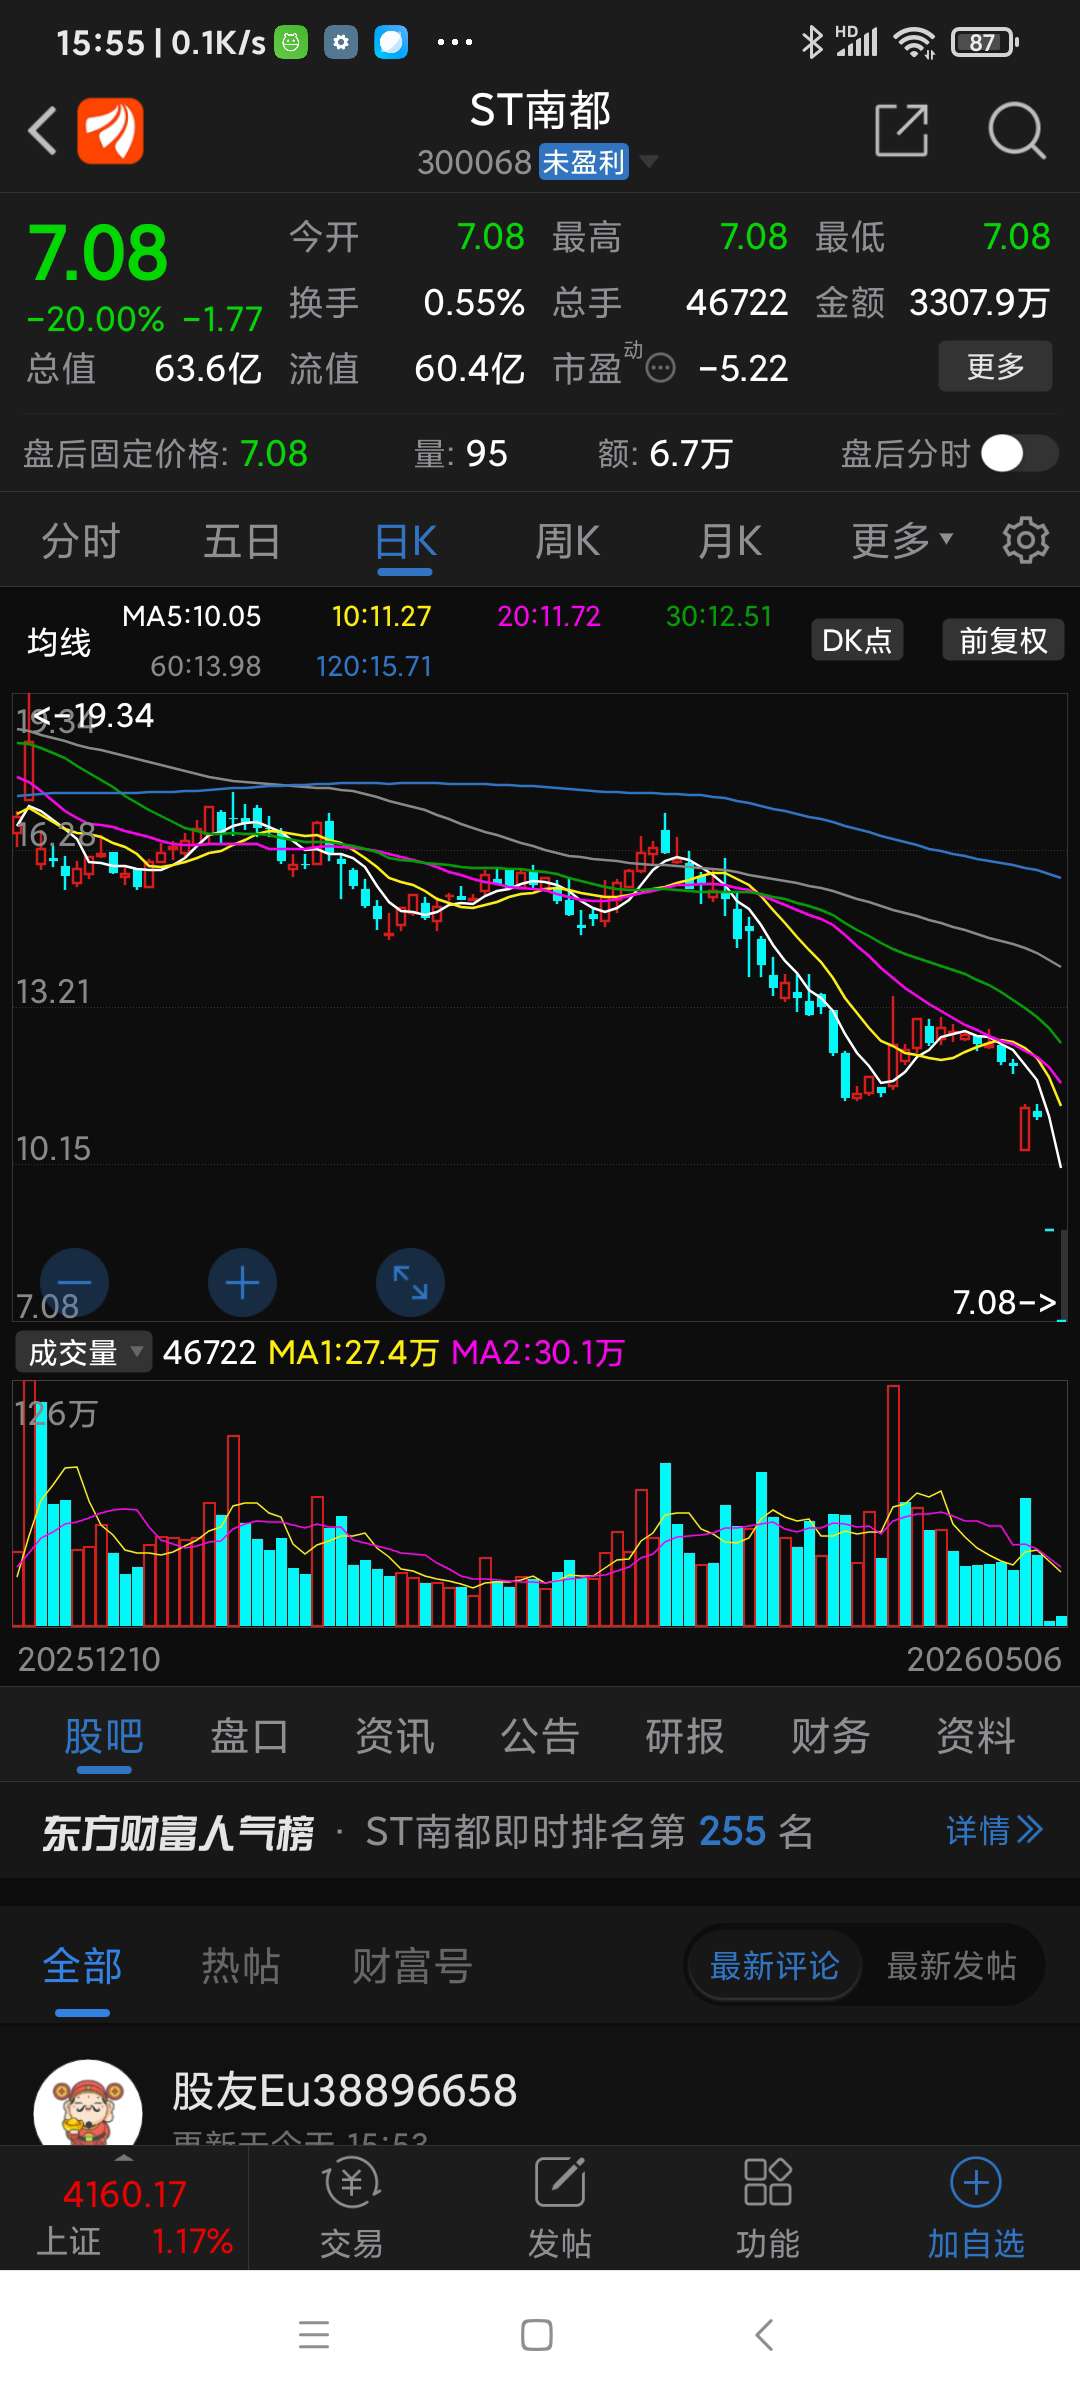Open 详情 popularity ranking link
This screenshot has width=1080, height=2400.
994,1831
